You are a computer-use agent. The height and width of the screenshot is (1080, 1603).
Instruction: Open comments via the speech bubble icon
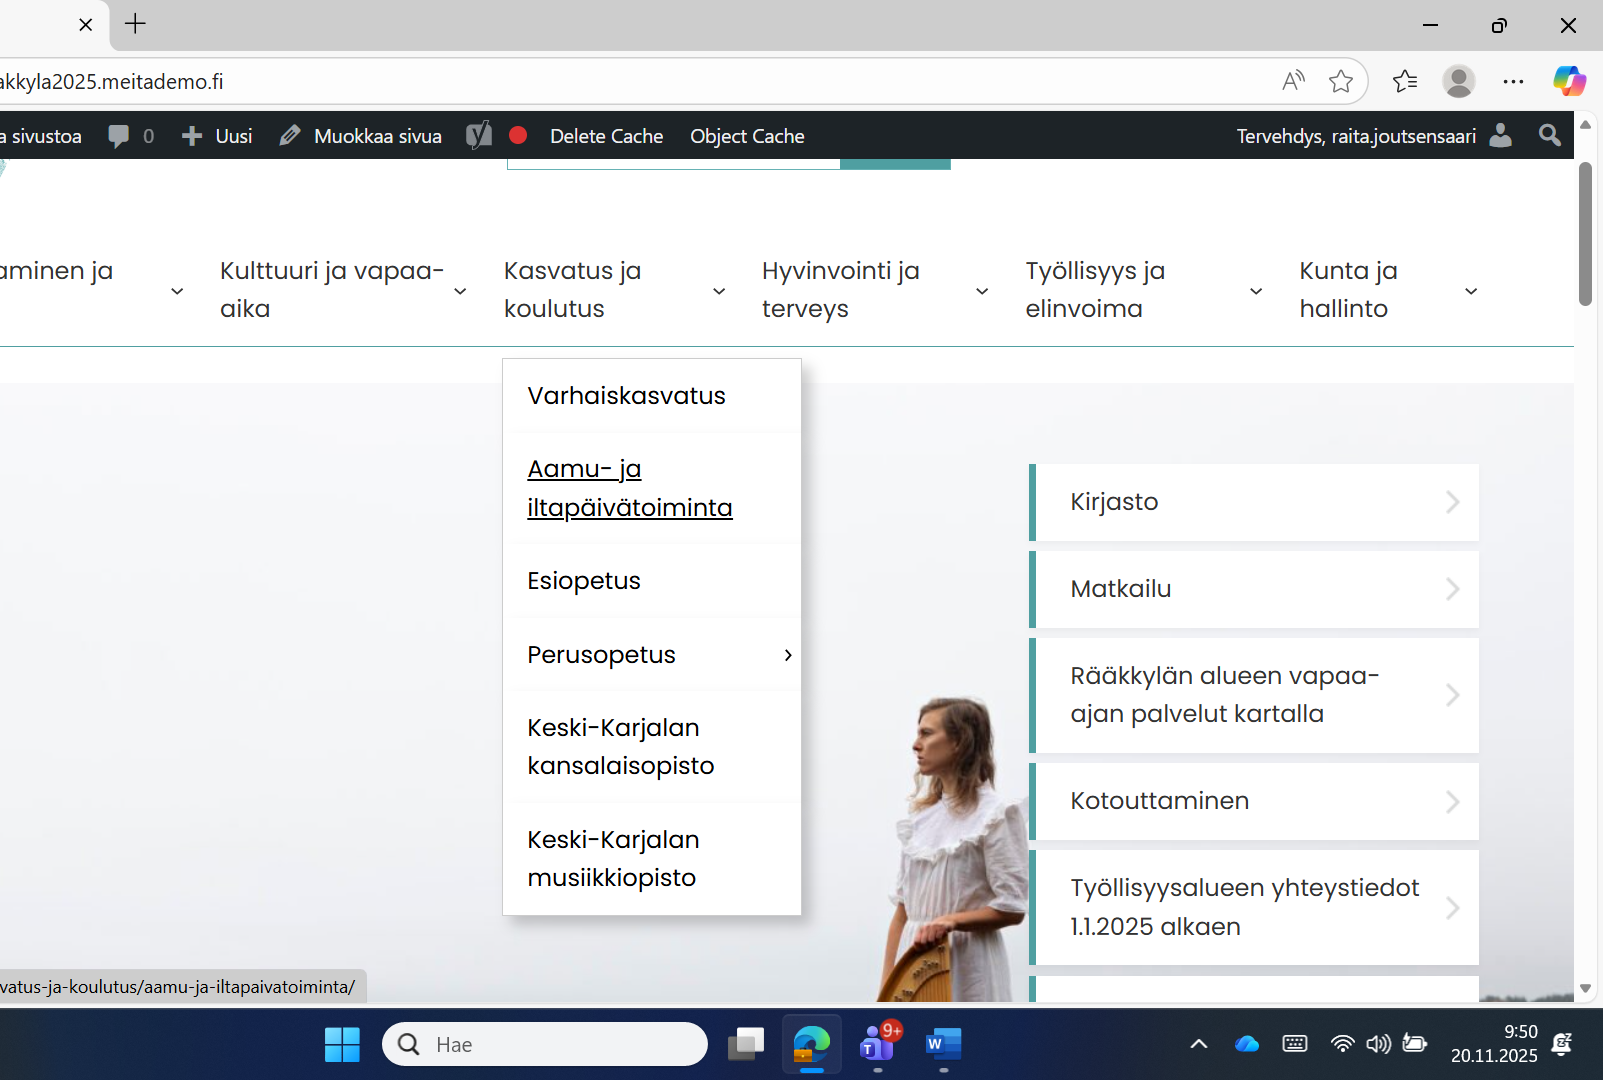tap(120, 135)
